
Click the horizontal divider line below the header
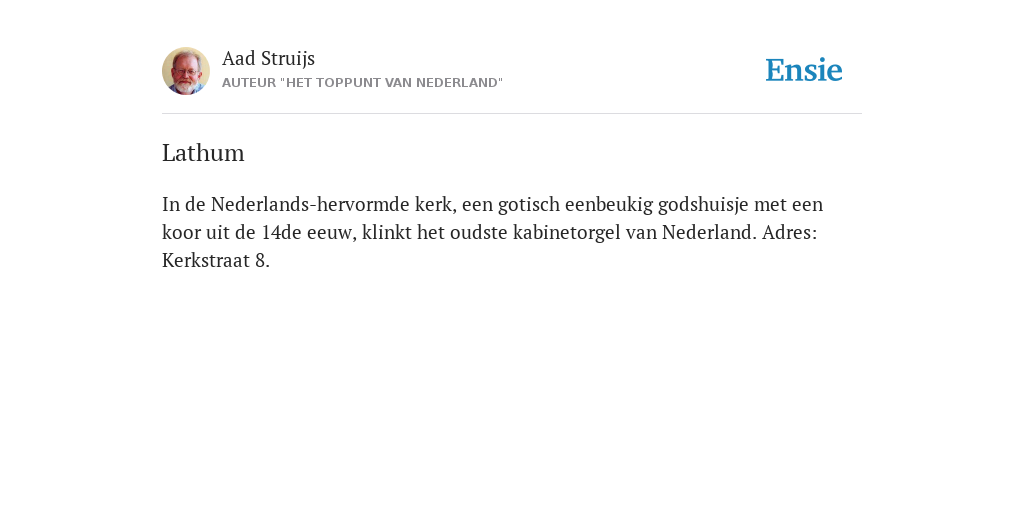tap(512, 114)
